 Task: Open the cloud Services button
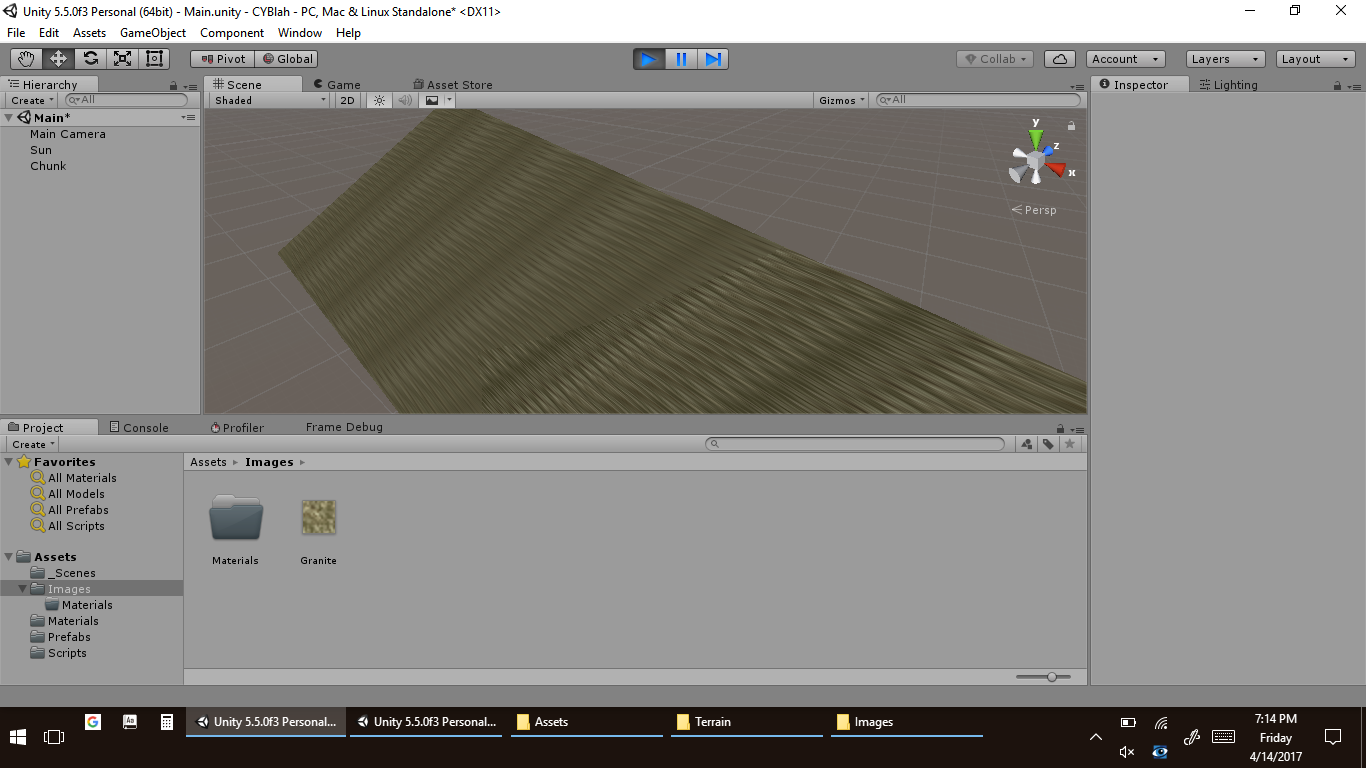1059,59
